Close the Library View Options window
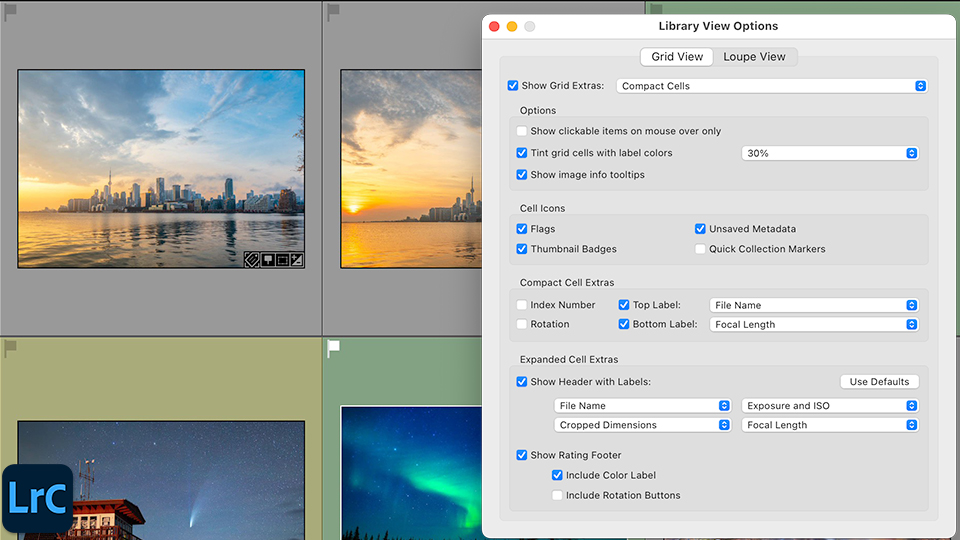 pos(494,26)
